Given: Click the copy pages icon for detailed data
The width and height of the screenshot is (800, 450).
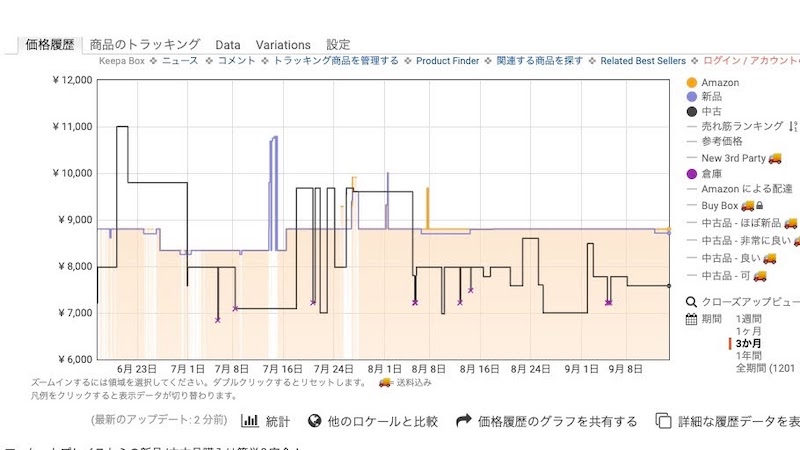Looking at the screenshot, I should (x=663, y=420).
